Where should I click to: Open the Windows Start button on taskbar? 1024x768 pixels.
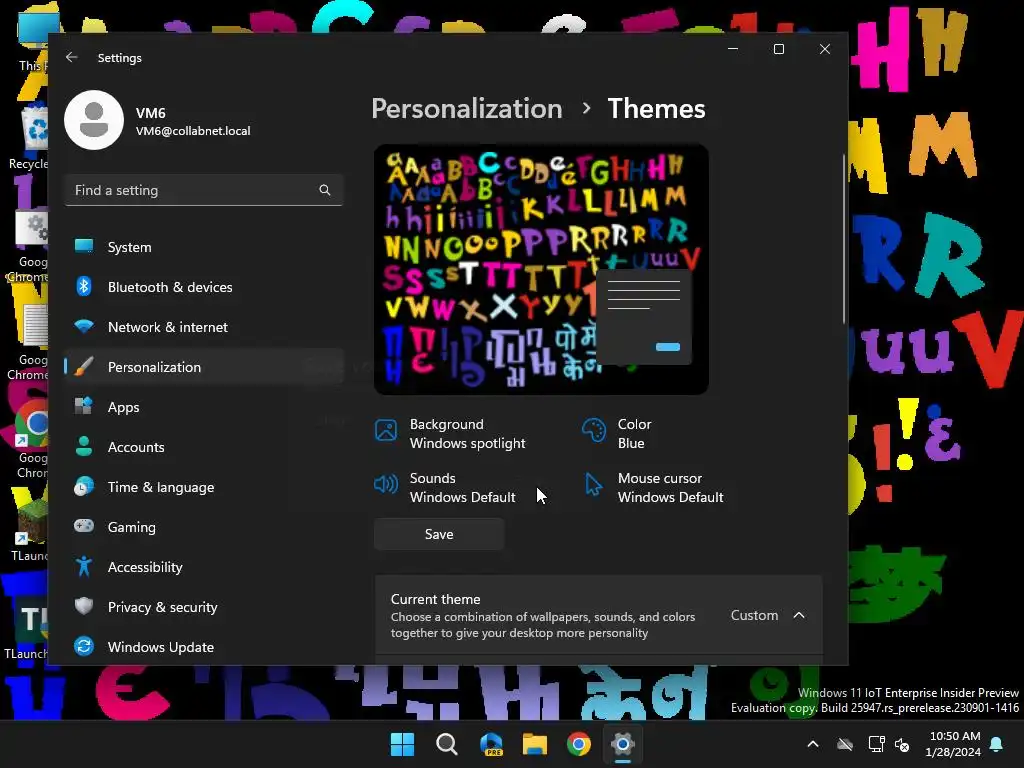coord(402,744)
